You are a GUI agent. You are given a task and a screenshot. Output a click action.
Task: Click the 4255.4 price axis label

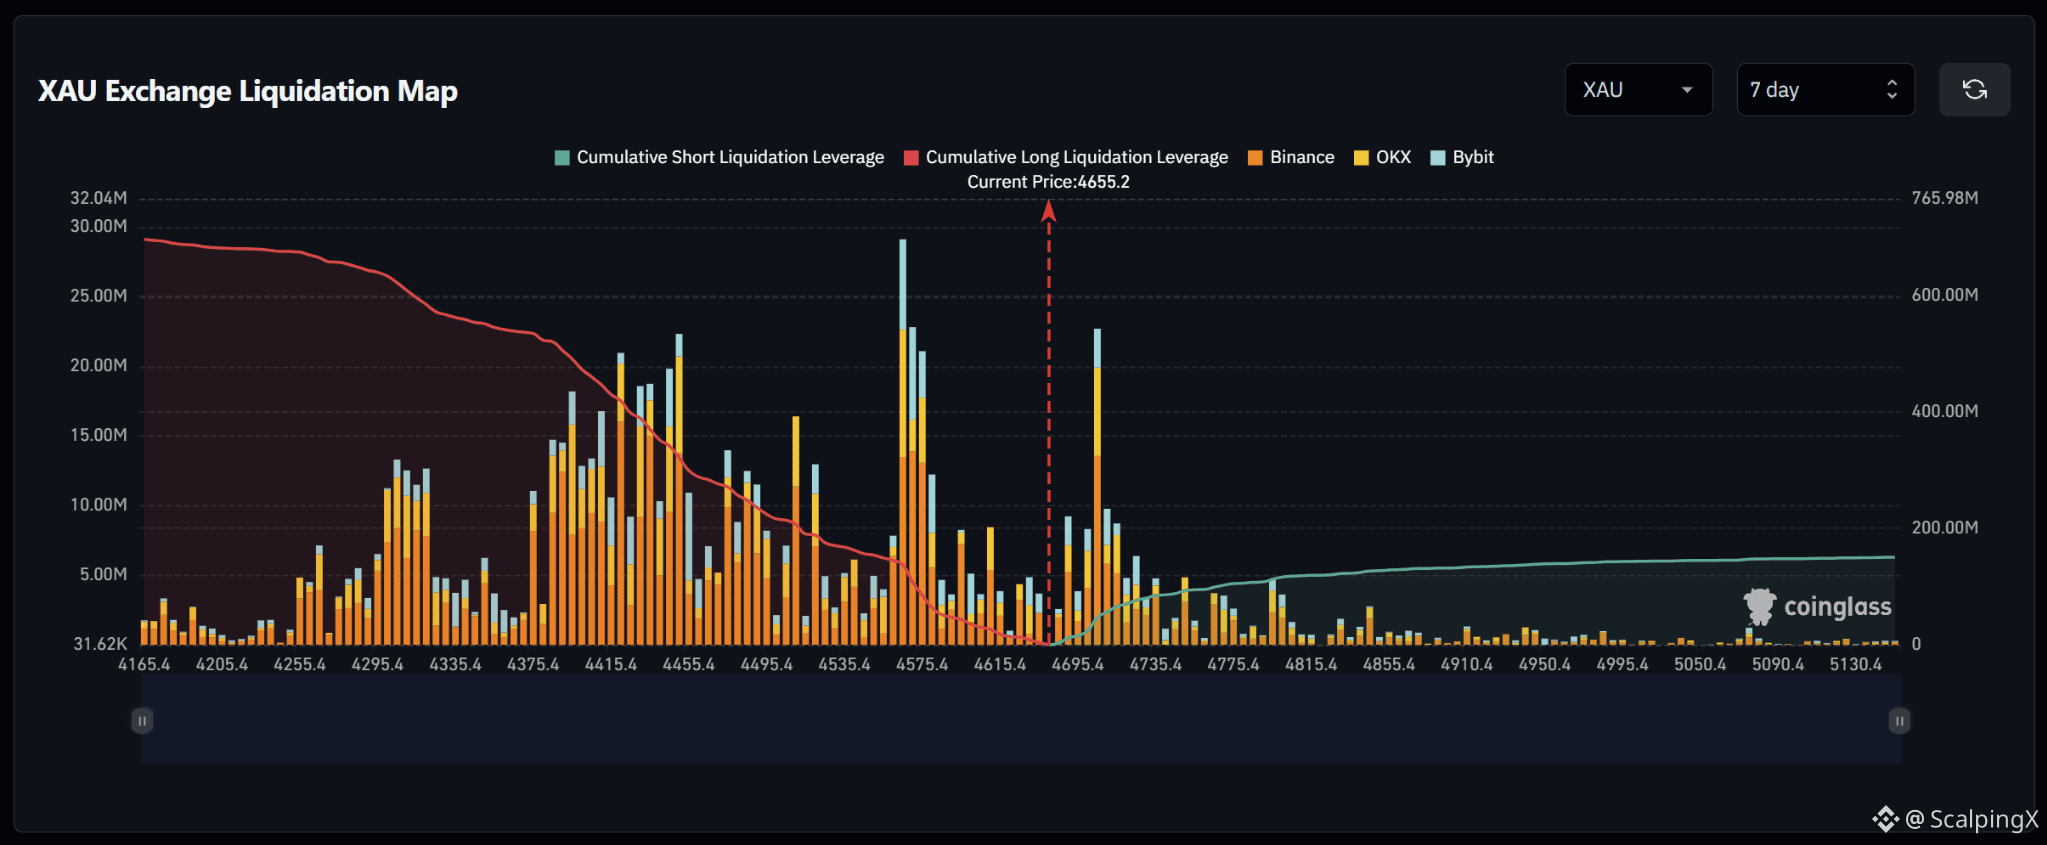point(300,664)
